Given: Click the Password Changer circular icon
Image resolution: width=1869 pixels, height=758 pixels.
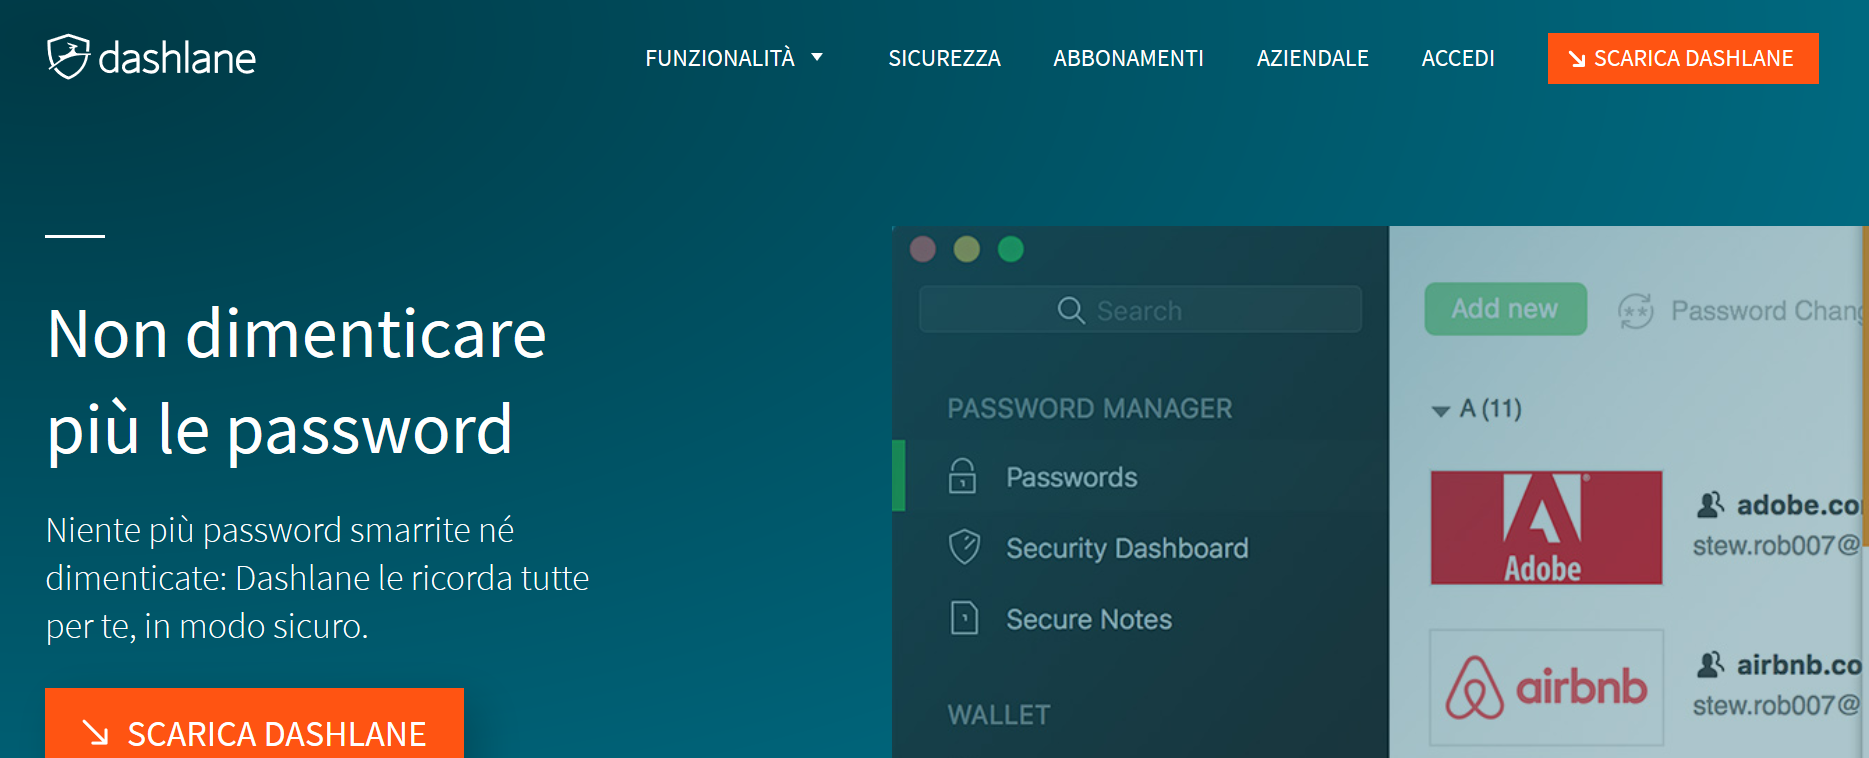Looking at the screenshot, I should tap(1635, 311).
